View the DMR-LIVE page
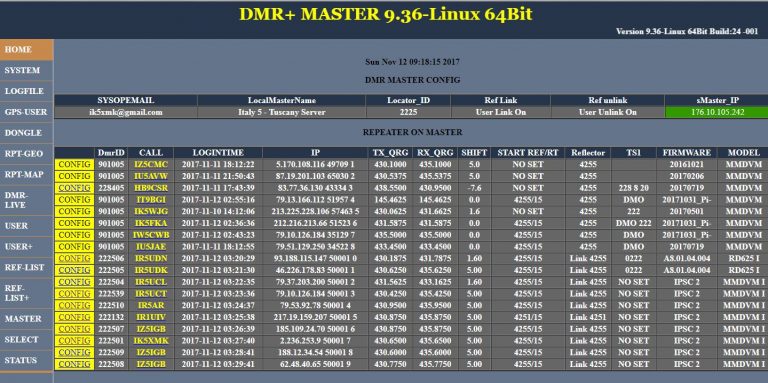Screen dimensions: 768x383 [26, 200]
